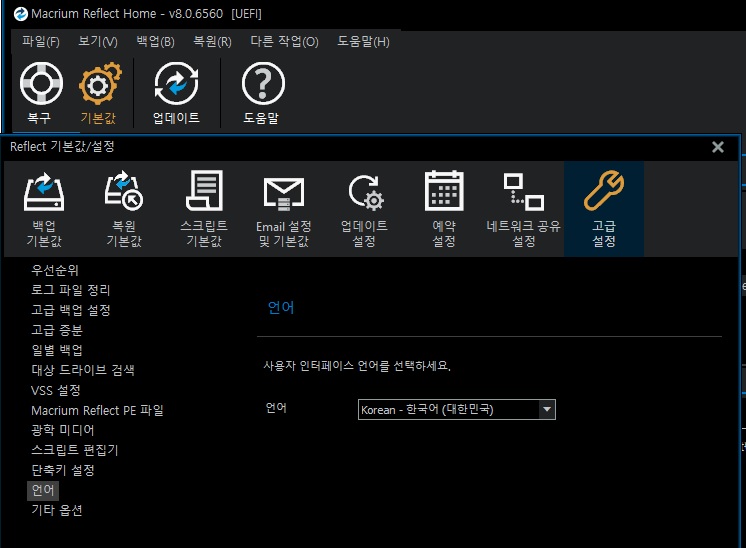Select 단축키 설정 entry

[x=63, y=470]
